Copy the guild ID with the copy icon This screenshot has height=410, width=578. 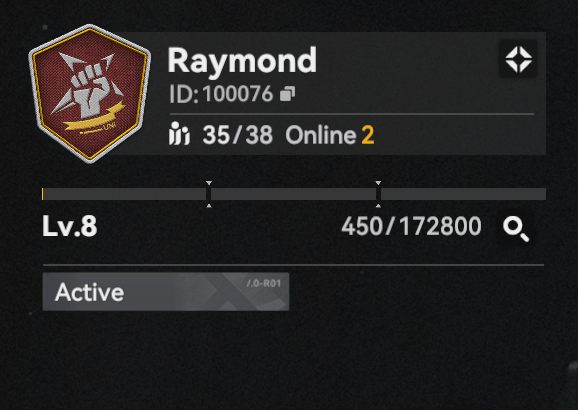point(288,94)
